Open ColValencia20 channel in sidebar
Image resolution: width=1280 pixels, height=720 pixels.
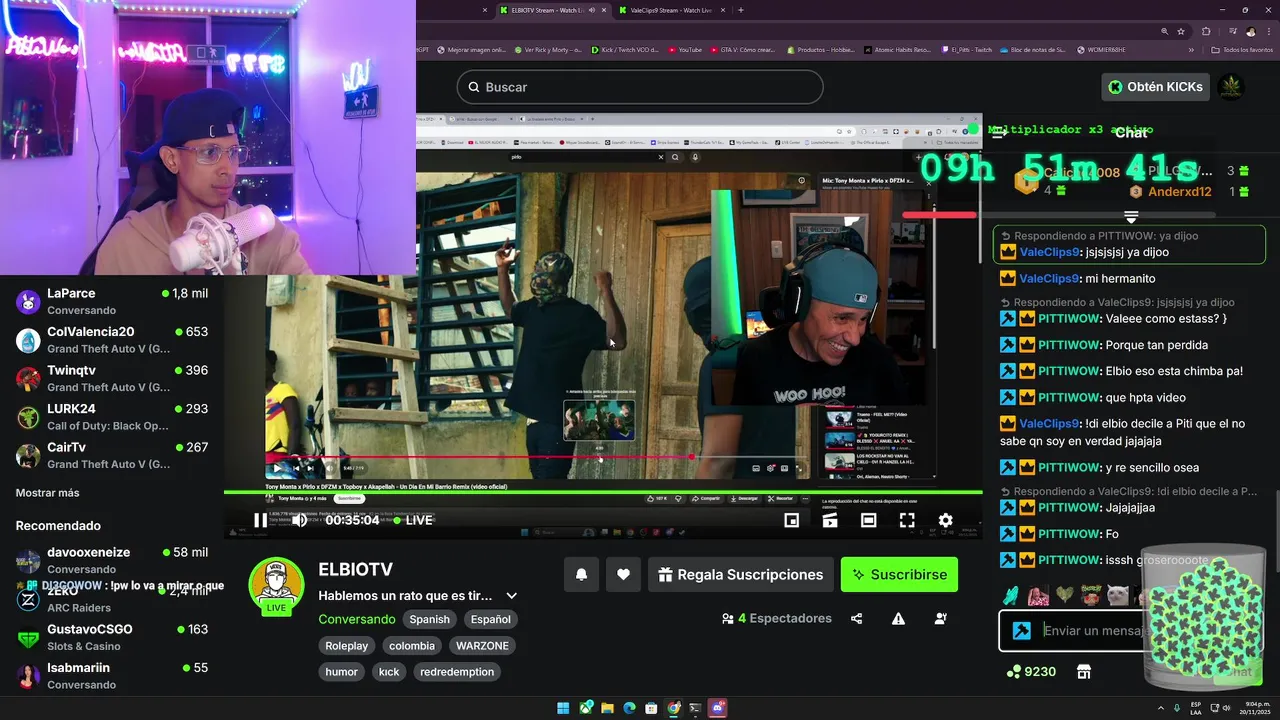(112, 339)
